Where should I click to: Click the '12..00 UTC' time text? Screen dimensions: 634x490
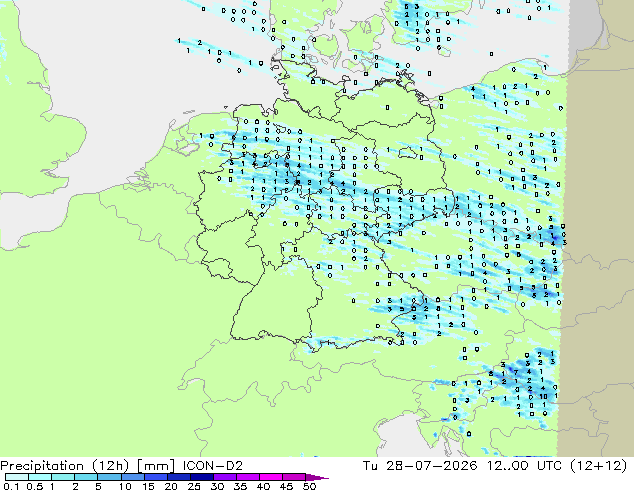pos(524,466)
